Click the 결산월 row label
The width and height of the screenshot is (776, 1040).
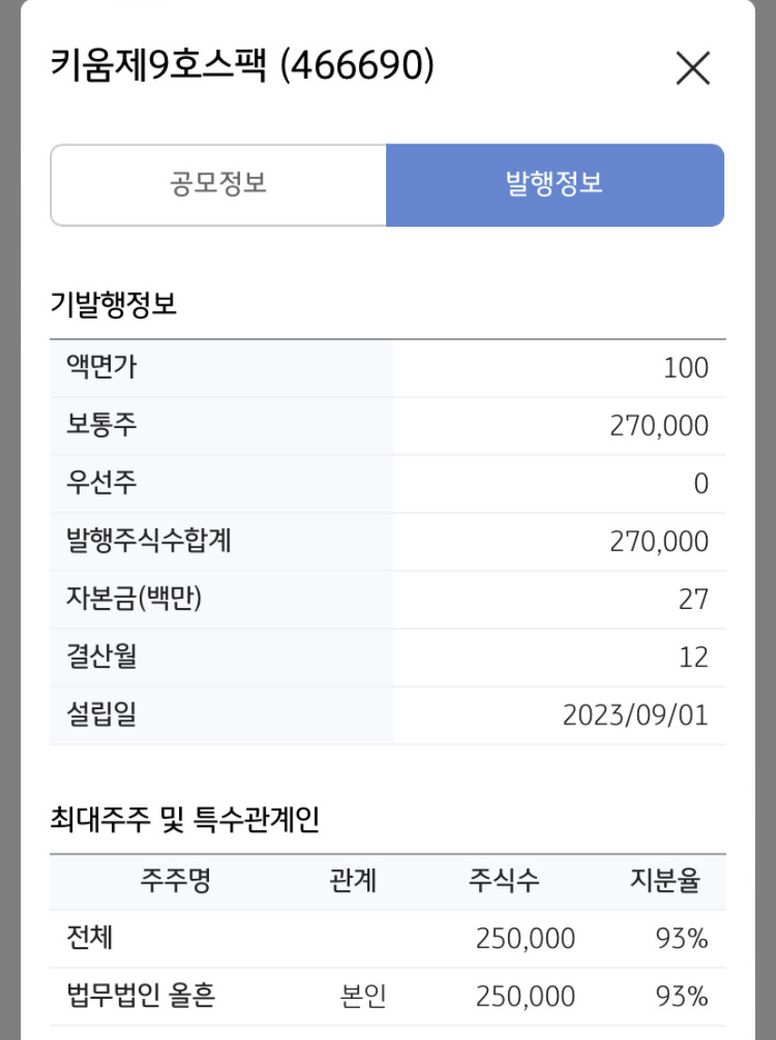click(x=101, y=657)
